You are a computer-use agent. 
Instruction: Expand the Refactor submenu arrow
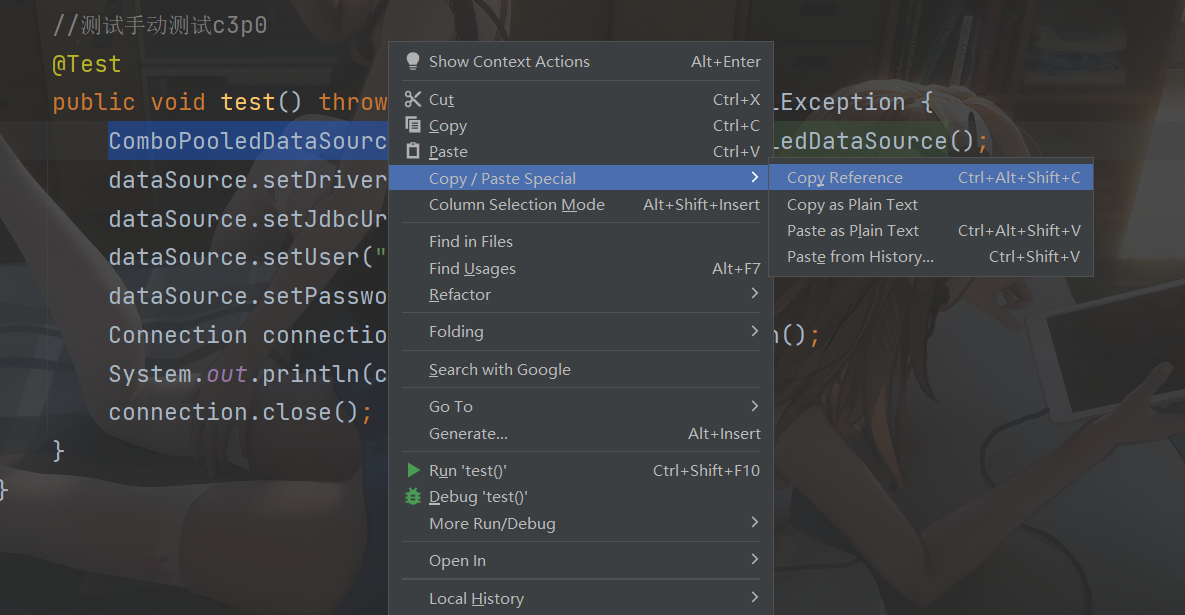754,294
